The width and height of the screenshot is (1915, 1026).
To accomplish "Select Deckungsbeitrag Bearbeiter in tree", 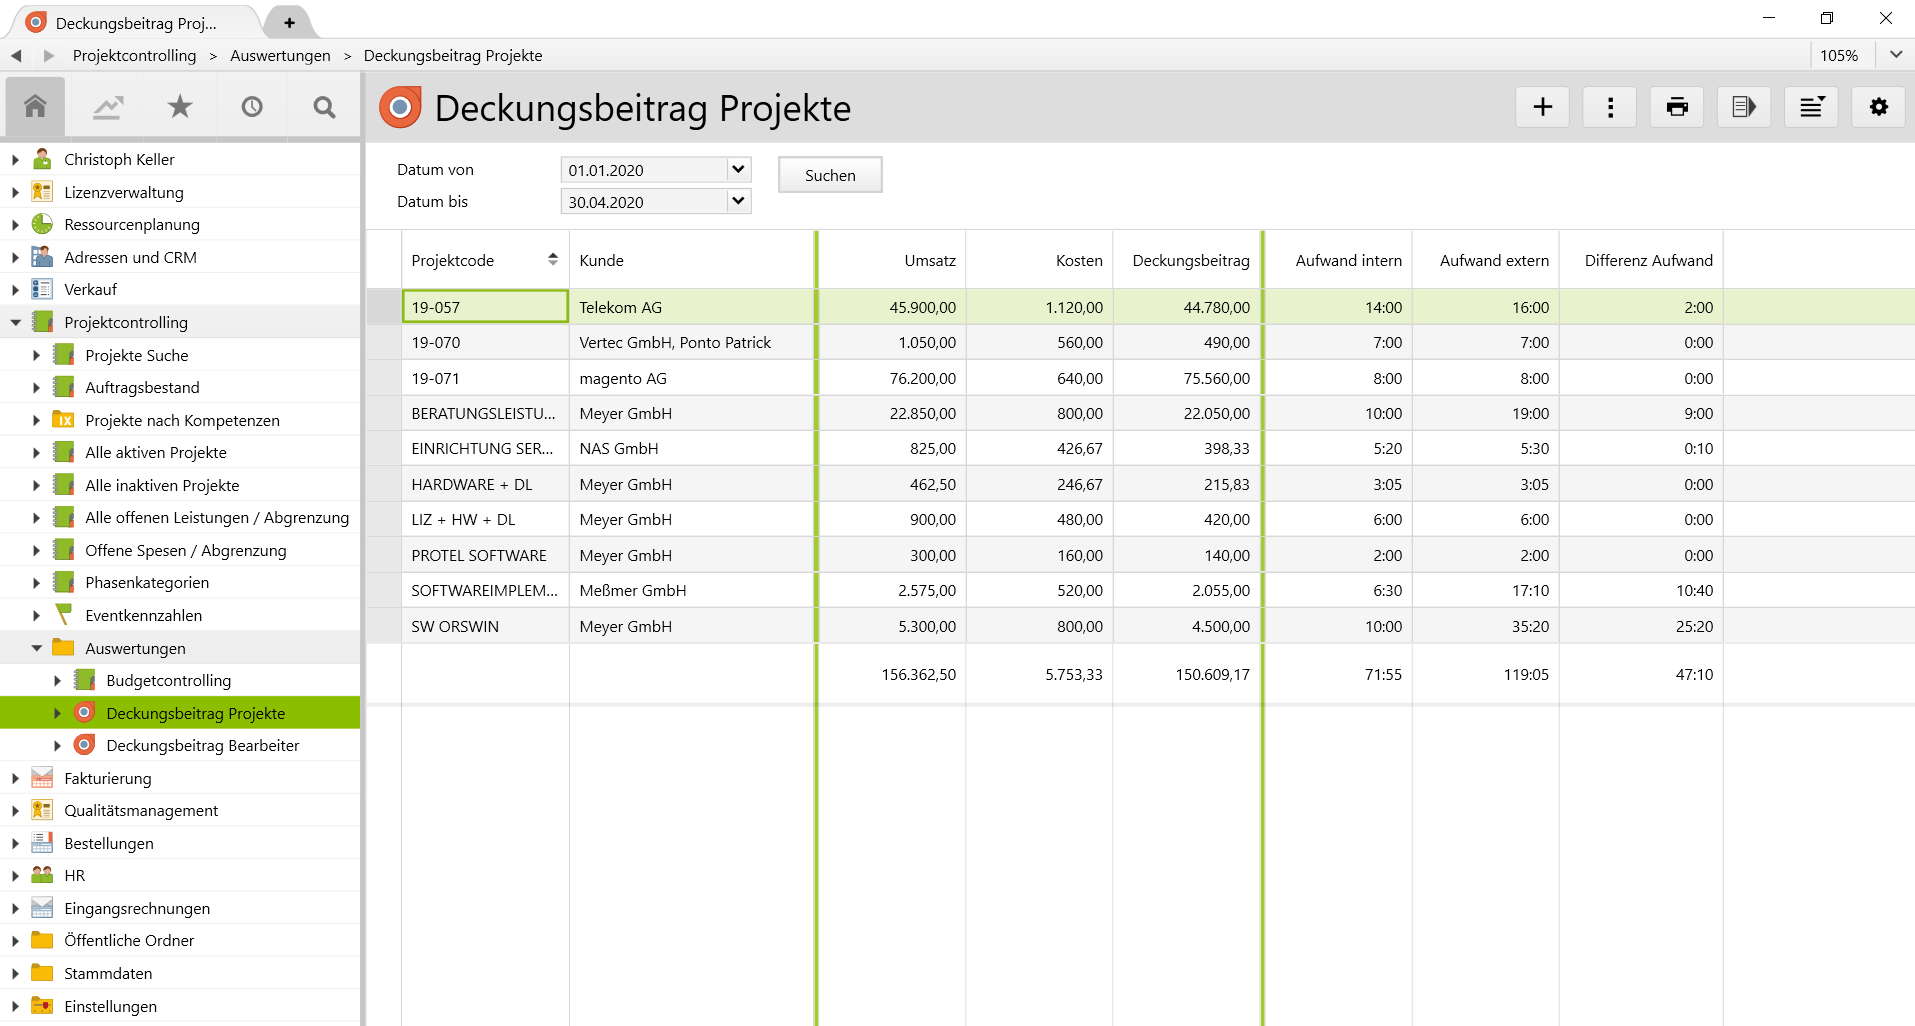I will coord(202,745).
